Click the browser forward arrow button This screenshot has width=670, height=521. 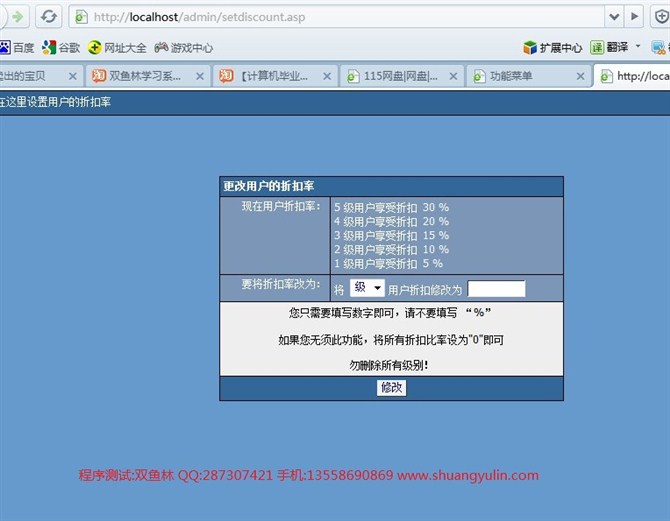point(15,16)
